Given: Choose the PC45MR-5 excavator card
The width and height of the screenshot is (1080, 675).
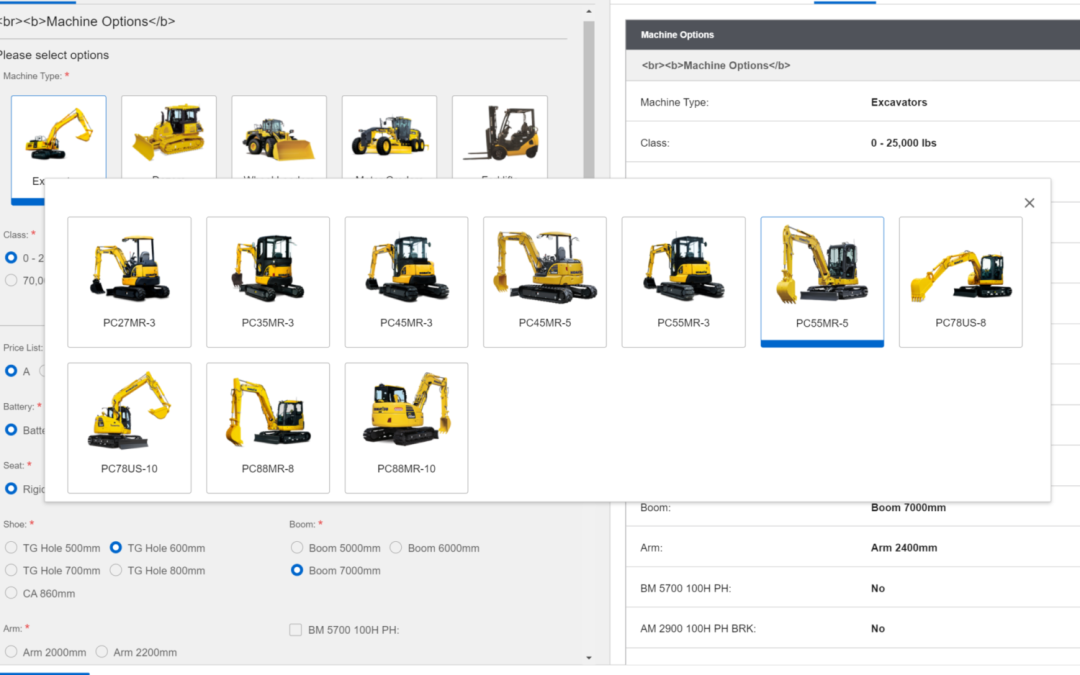Looking at the screenshot, I should (x=545, y=282).
